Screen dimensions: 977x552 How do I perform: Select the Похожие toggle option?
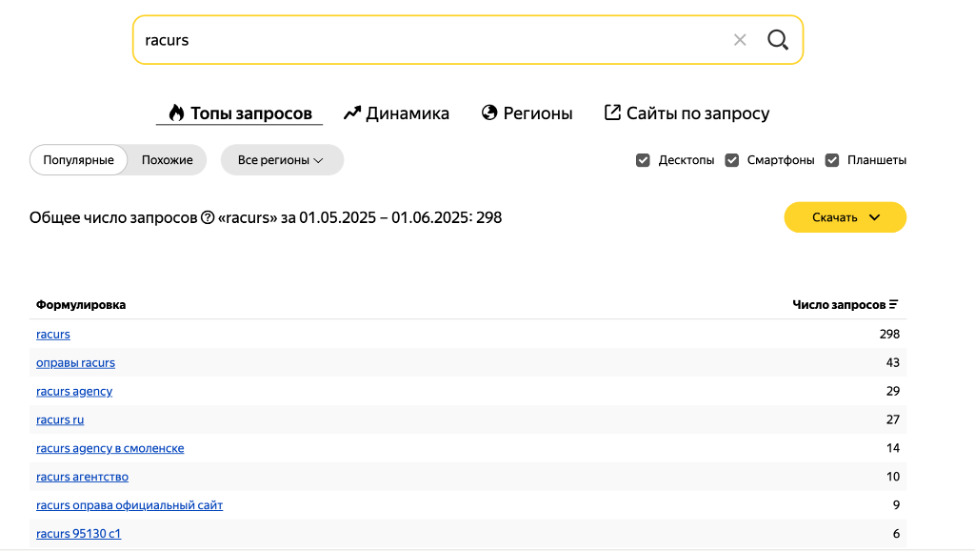pos(167,160)
